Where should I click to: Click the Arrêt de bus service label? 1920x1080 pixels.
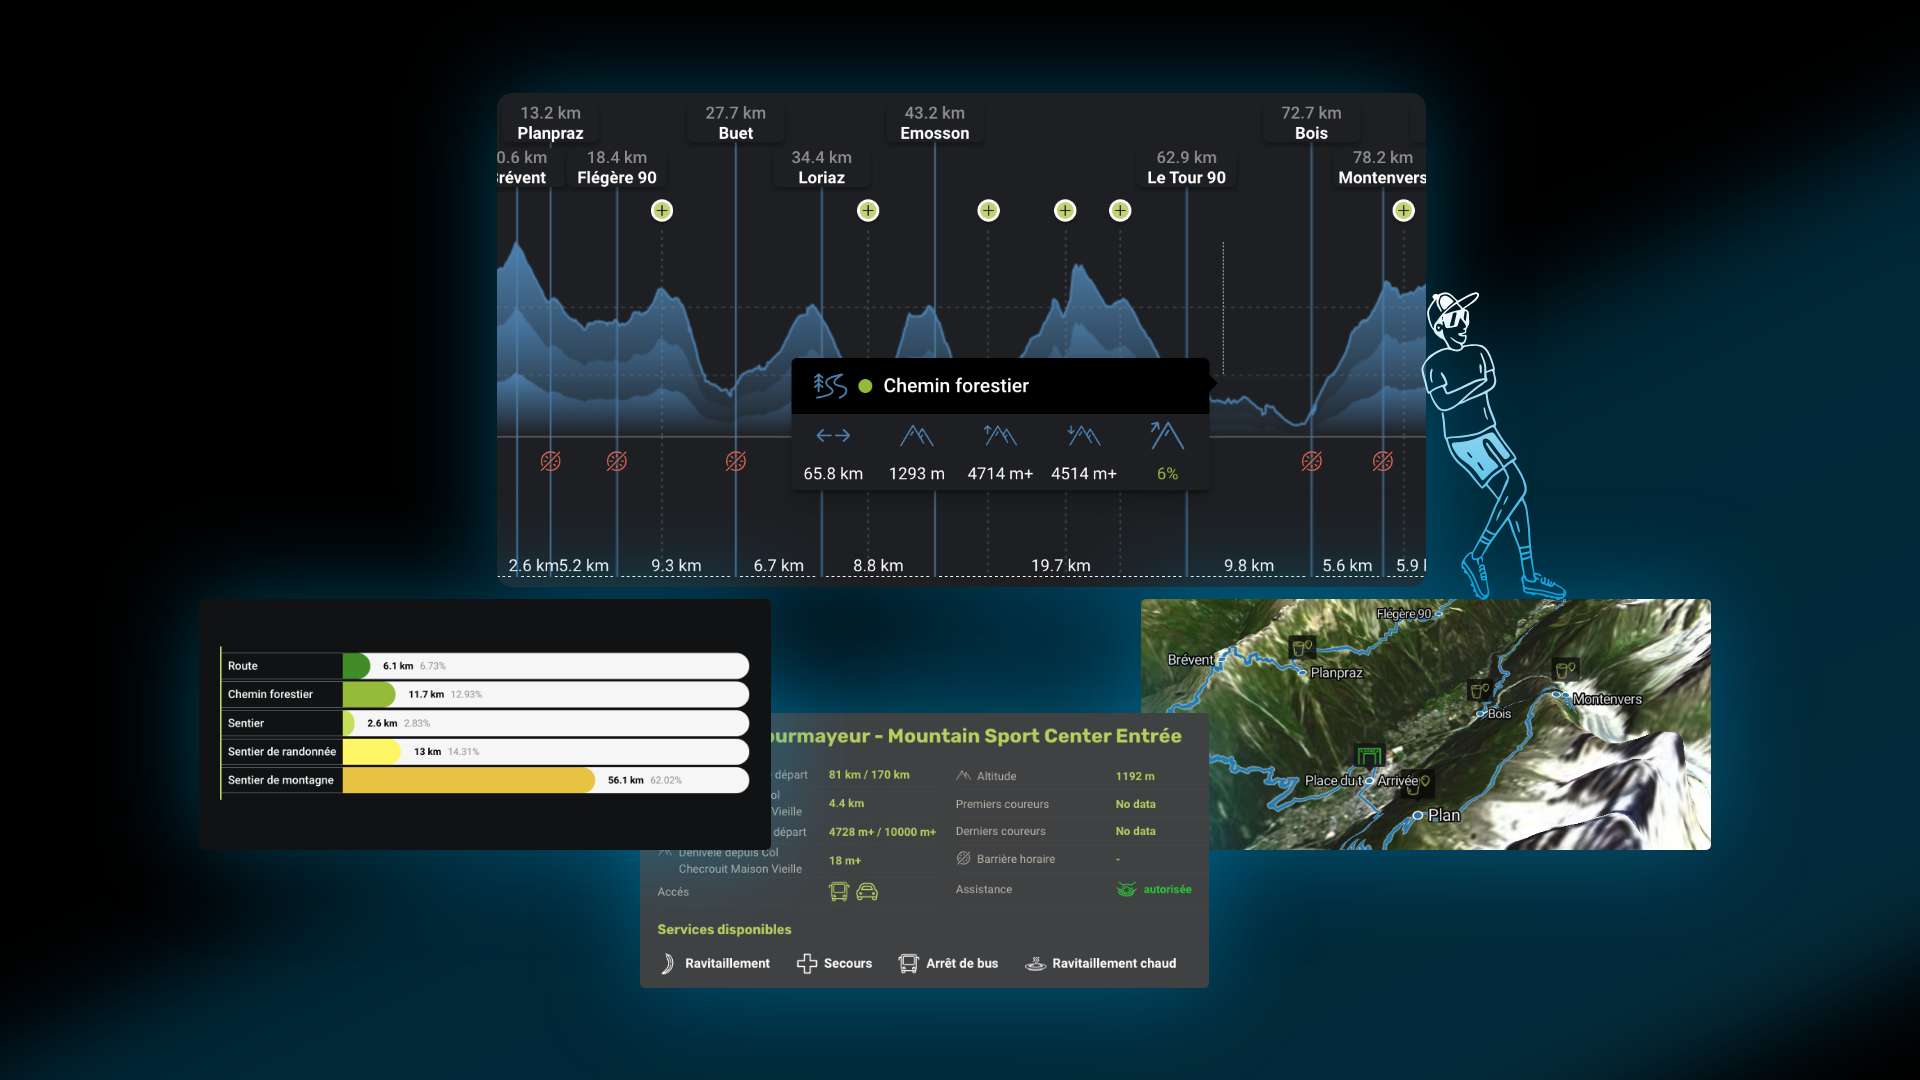(962, 964)
